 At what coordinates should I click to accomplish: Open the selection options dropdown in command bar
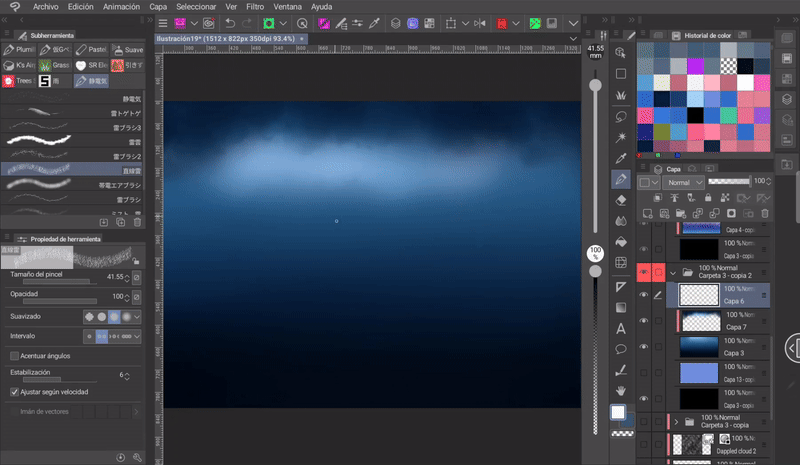pos(465,23)
